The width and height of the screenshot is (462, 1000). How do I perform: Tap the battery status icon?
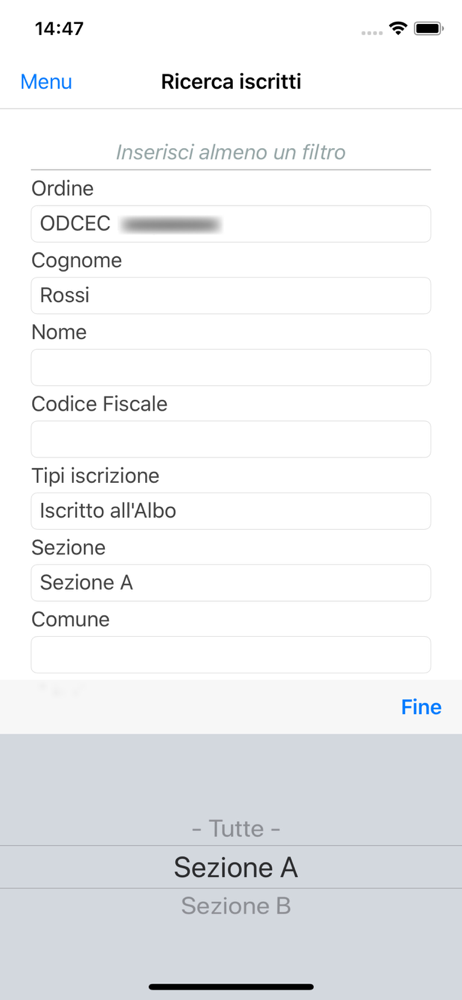[x=429, y=29]
